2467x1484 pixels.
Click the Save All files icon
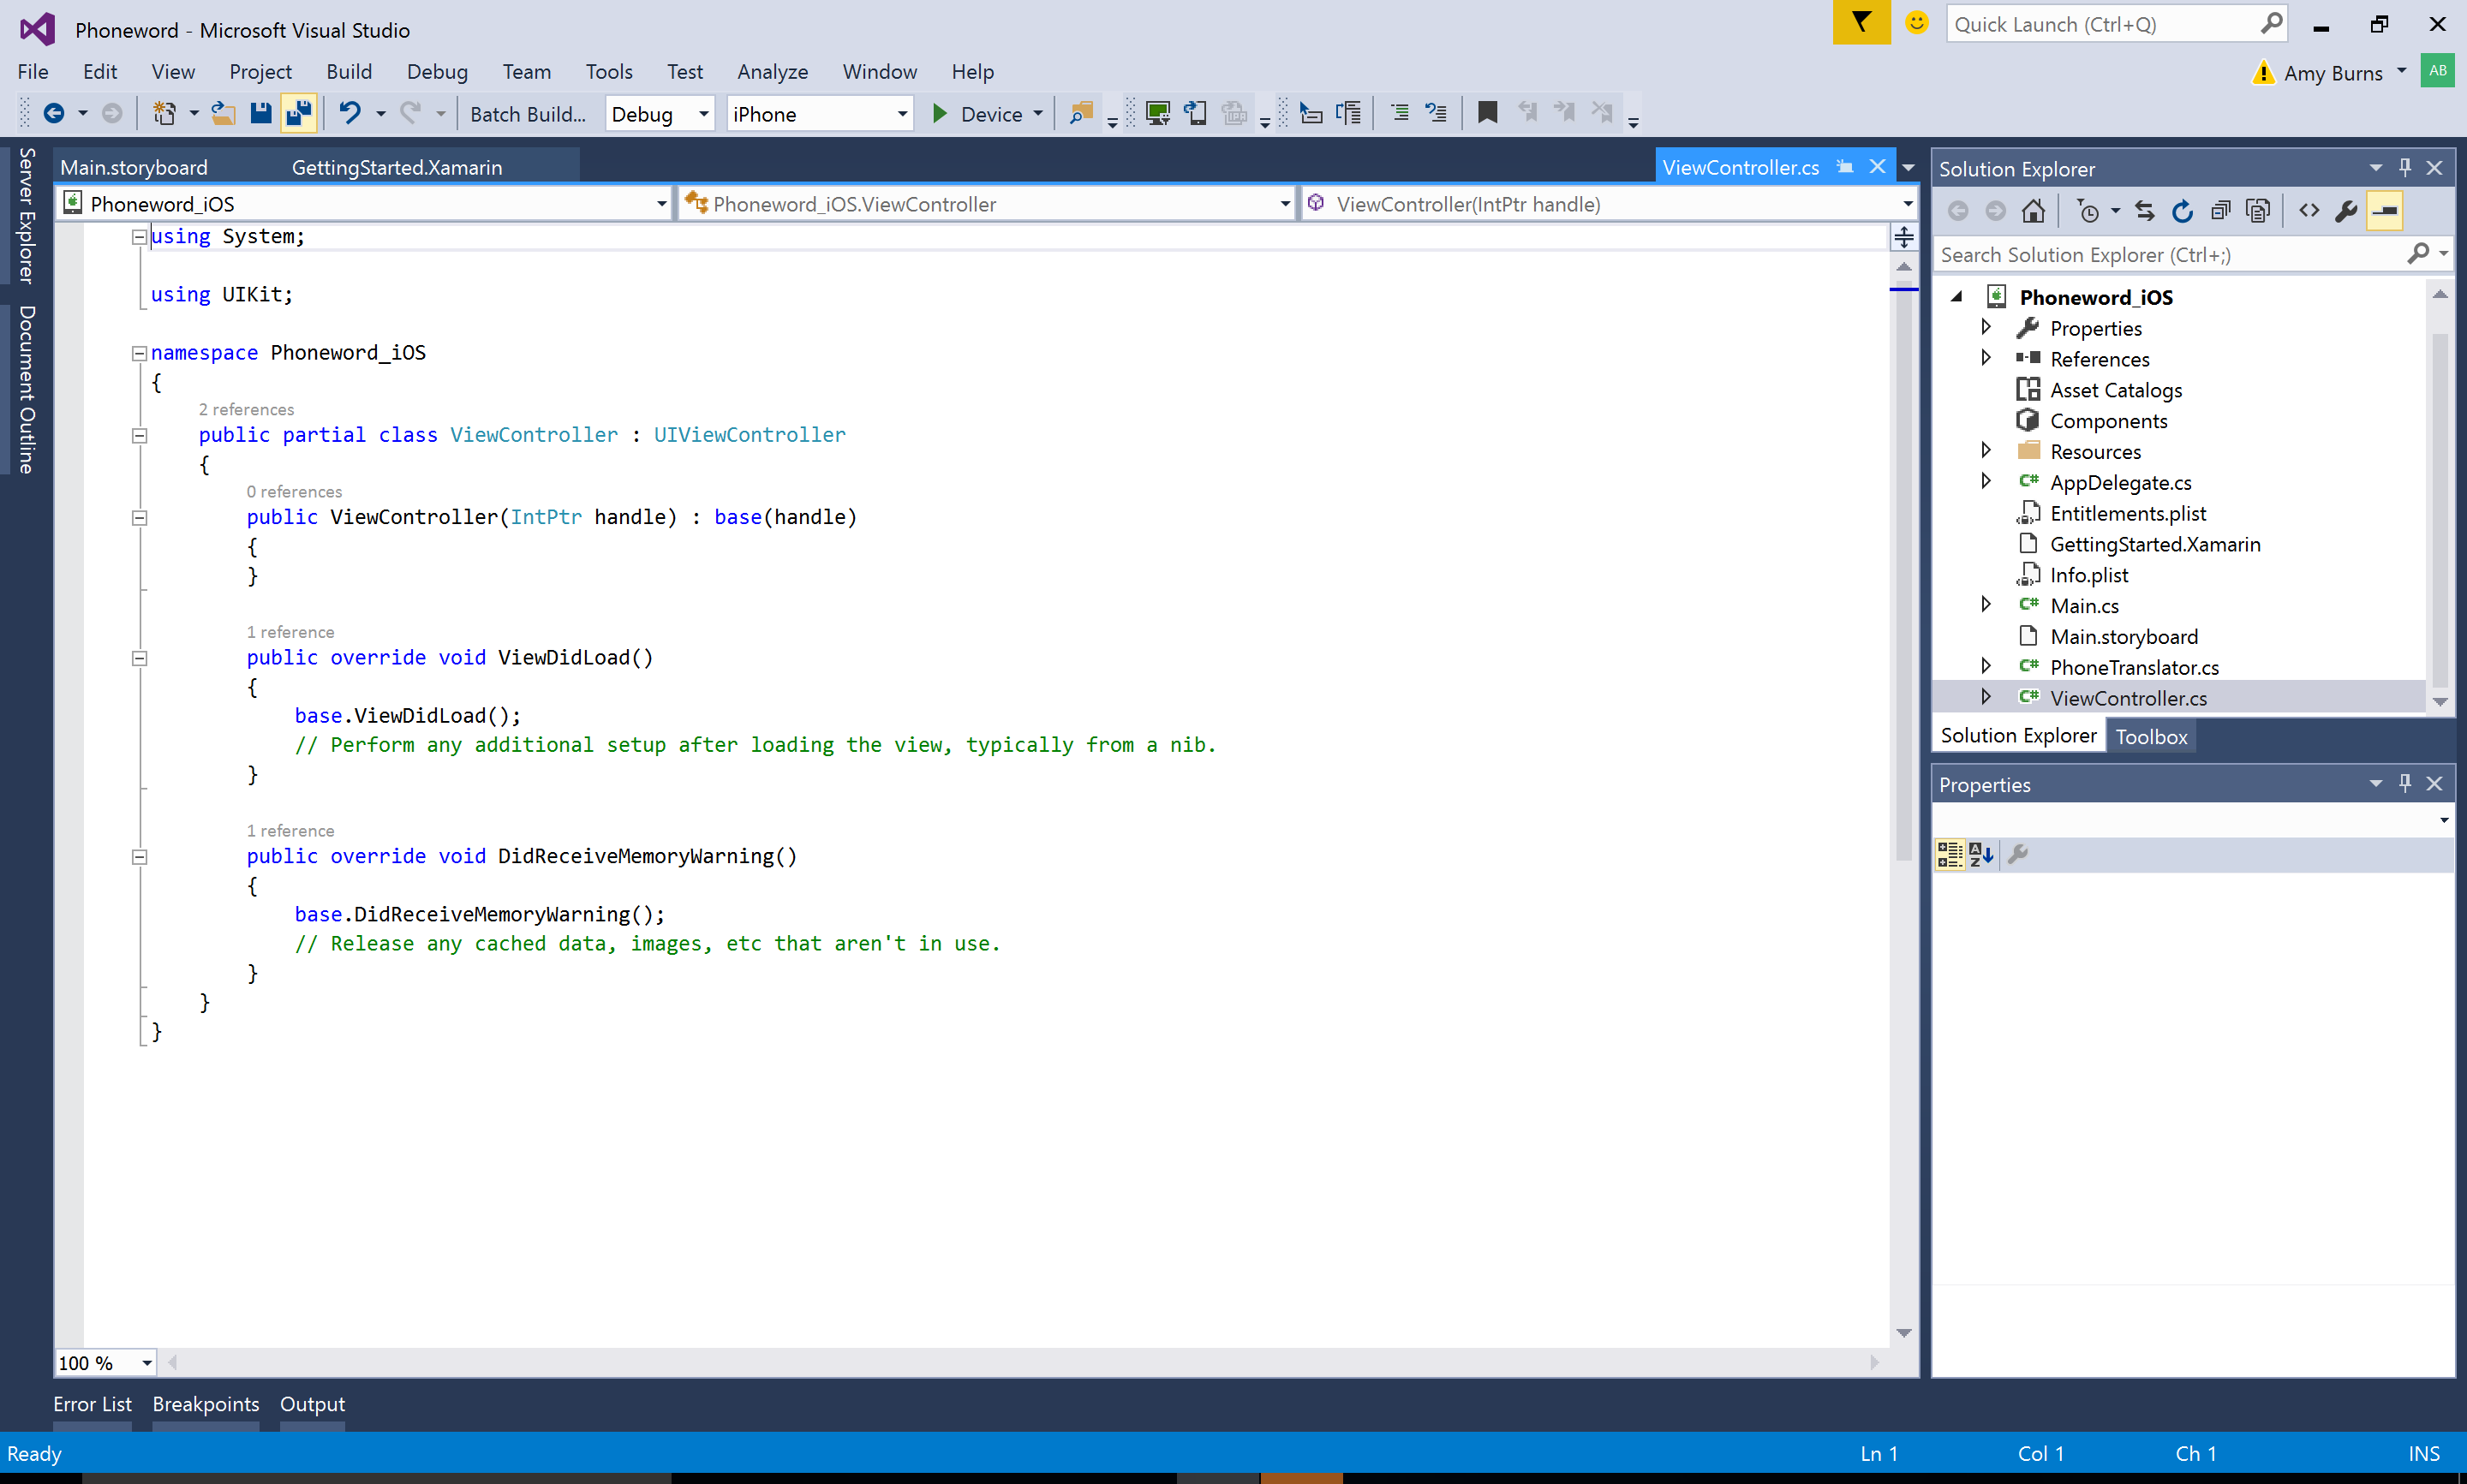click(300, 111)
